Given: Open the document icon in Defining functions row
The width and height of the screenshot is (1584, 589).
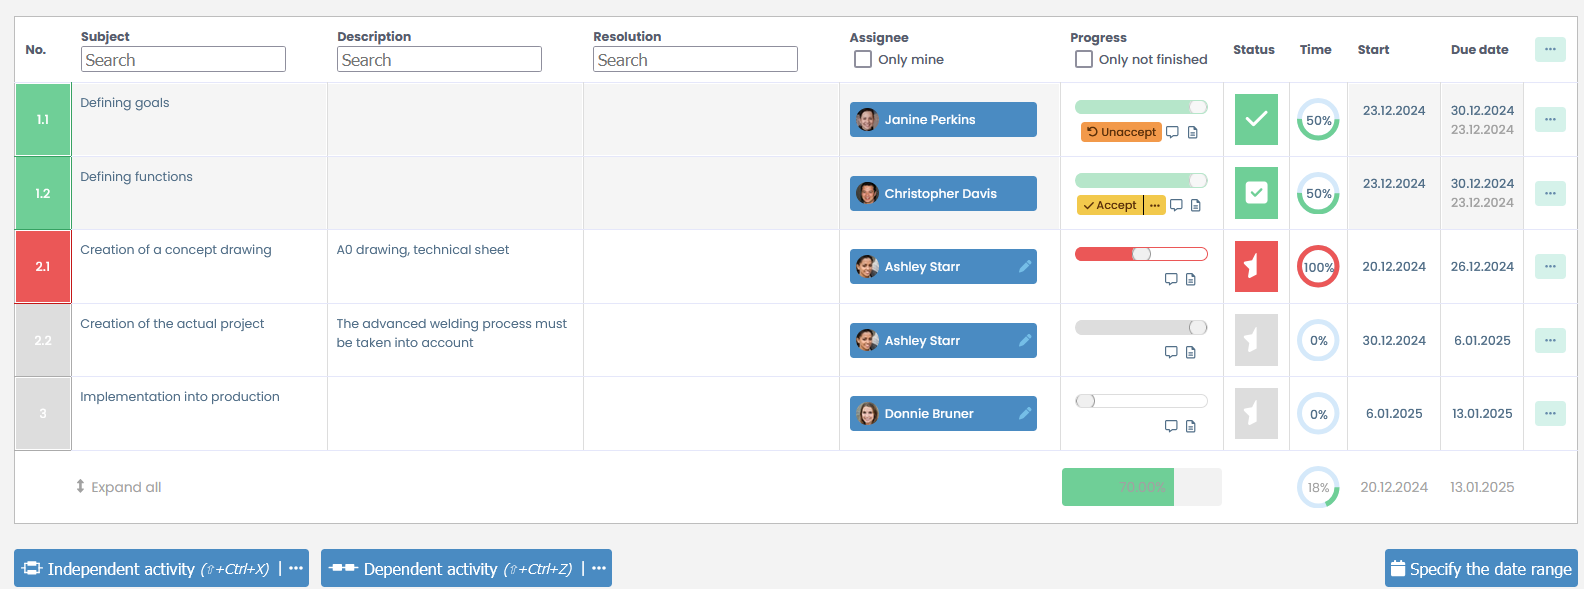Looking at the screenshot, I should tap(1195, 206).
